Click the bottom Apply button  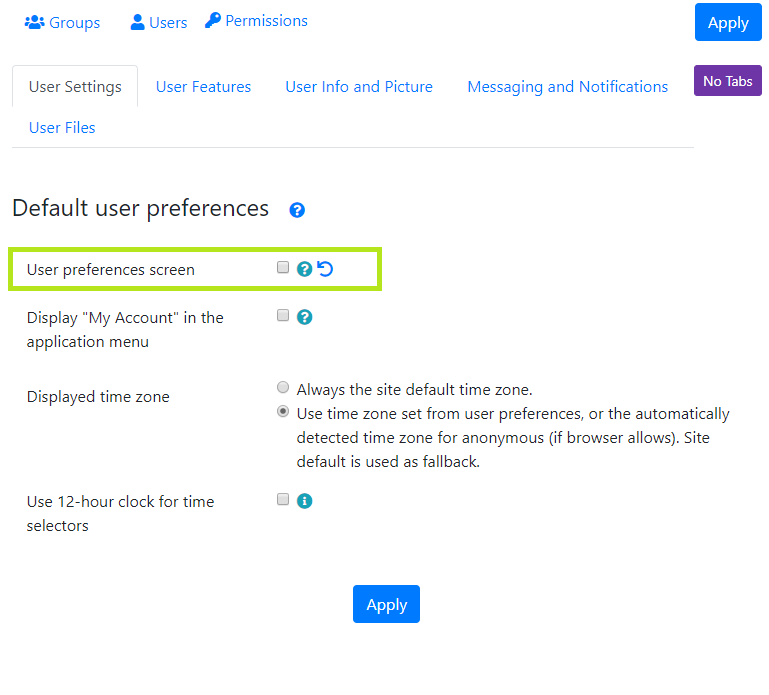pyautogui.click(x=386, y=604)
